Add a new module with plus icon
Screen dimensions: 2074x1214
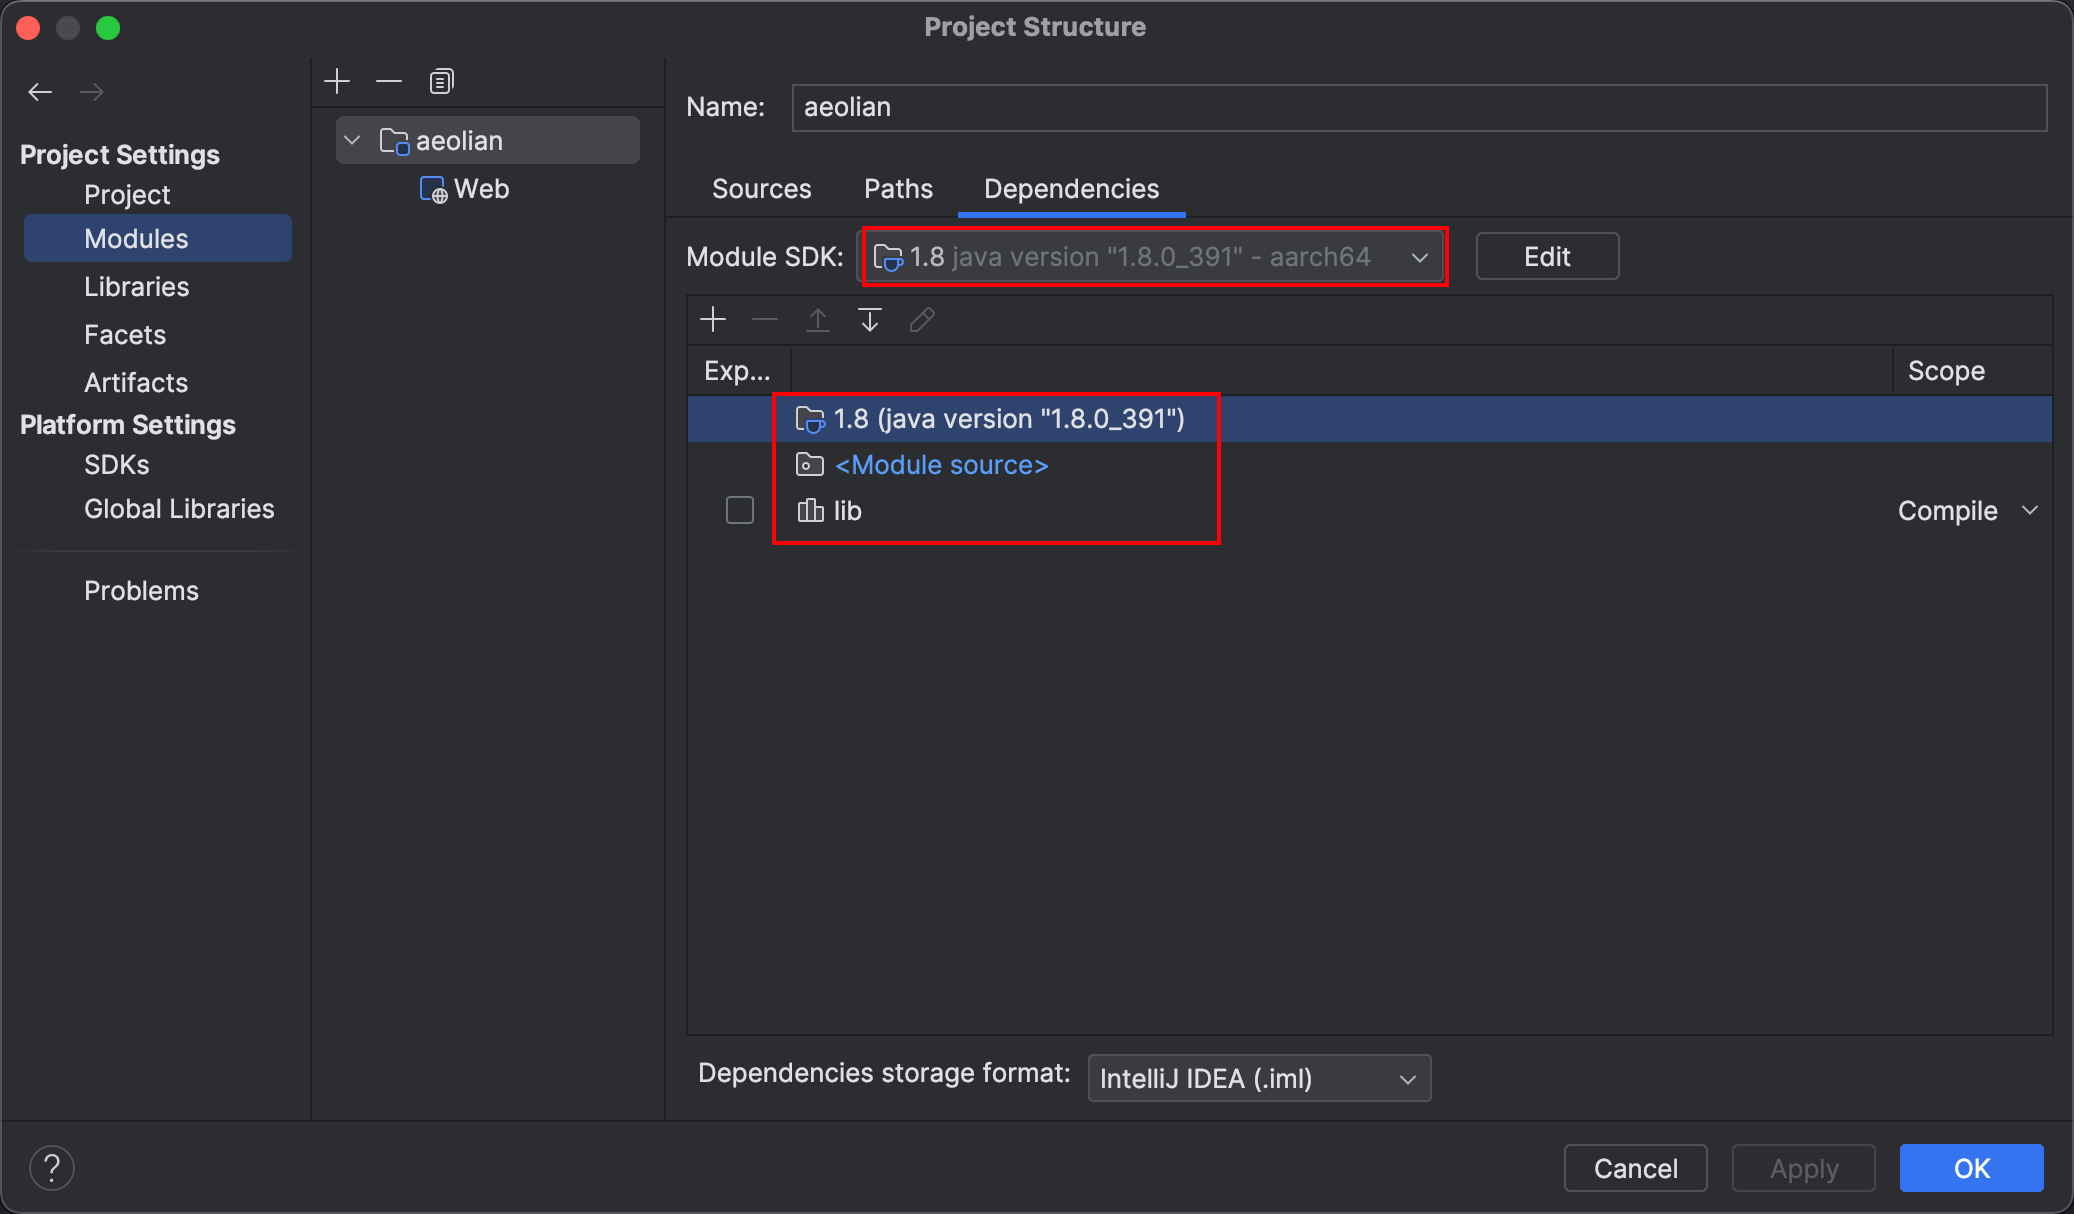(x=337, y=81)
